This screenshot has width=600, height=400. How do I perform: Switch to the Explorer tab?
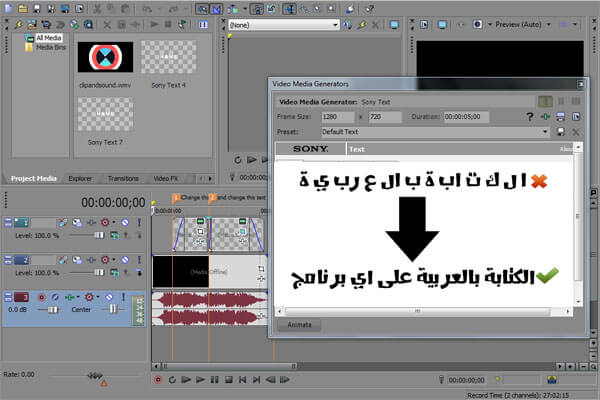80,178
